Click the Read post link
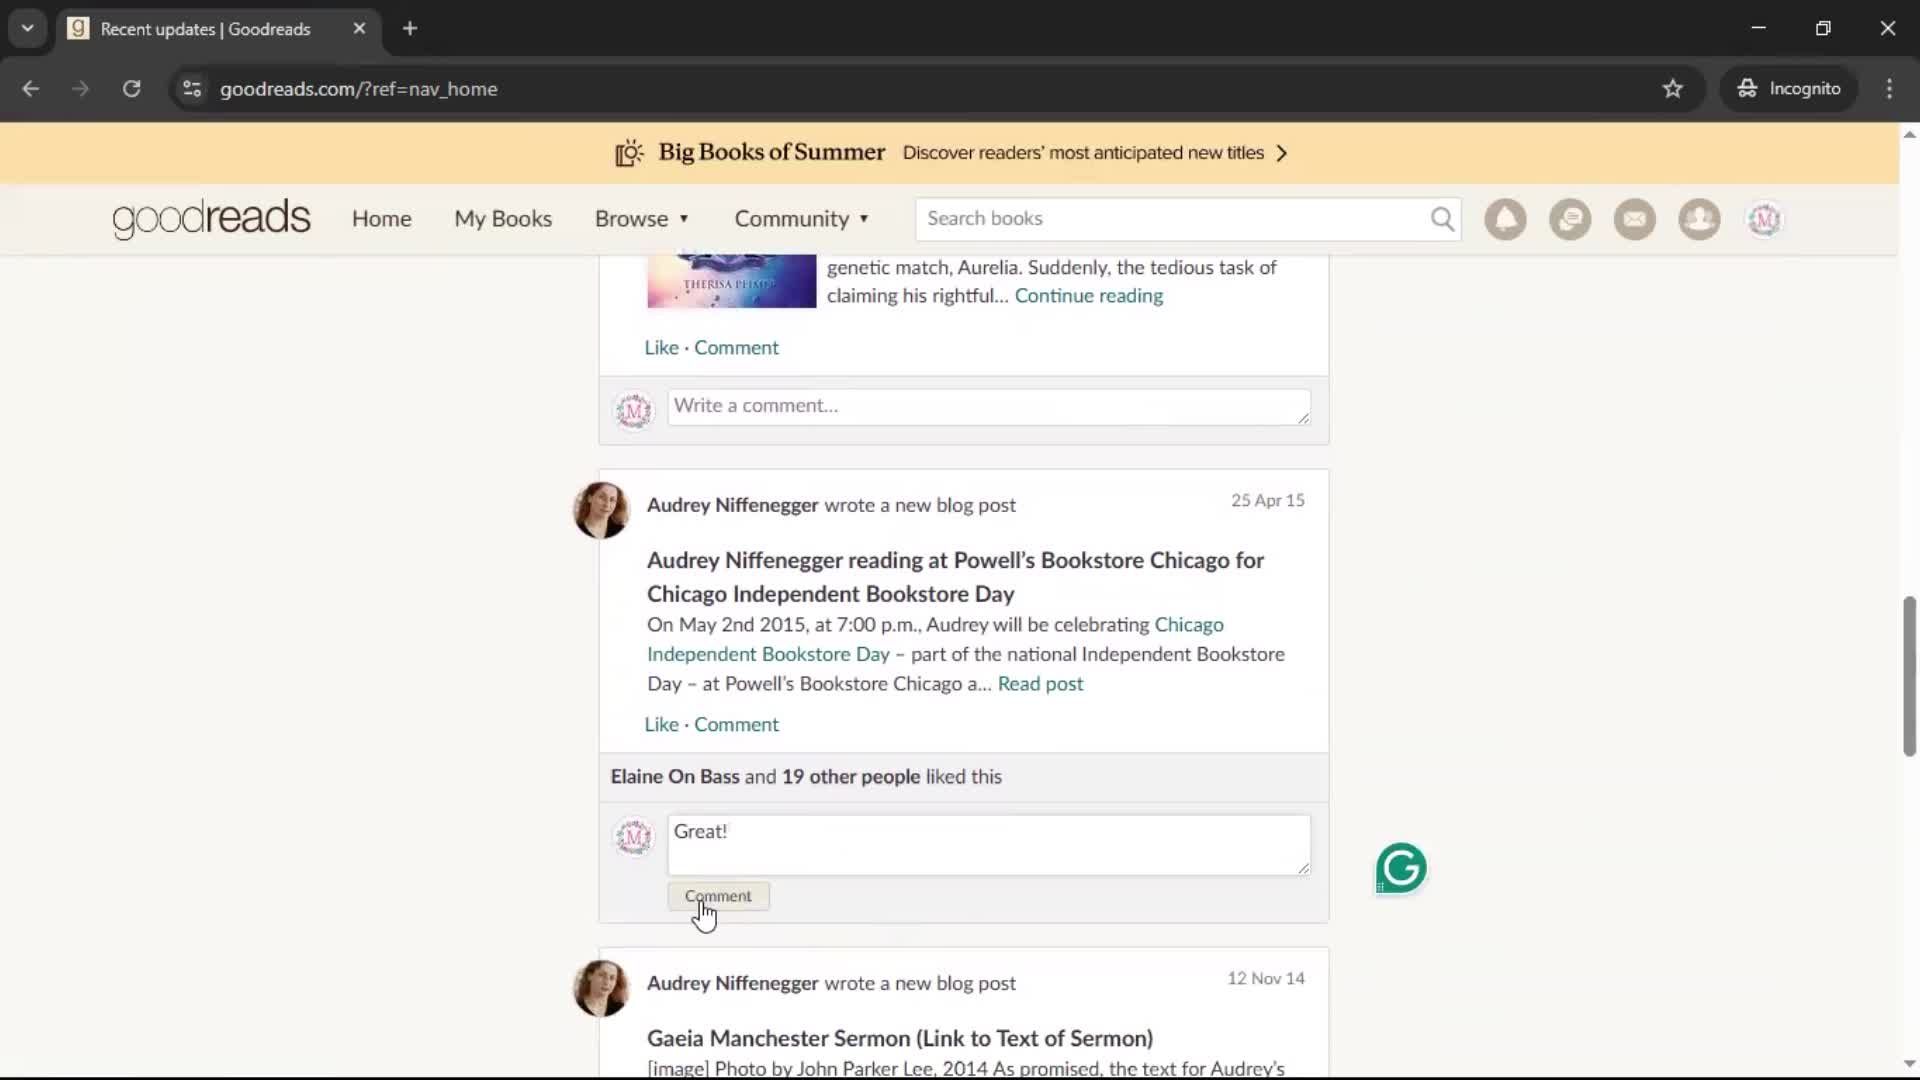 [x=1040, y=684]
